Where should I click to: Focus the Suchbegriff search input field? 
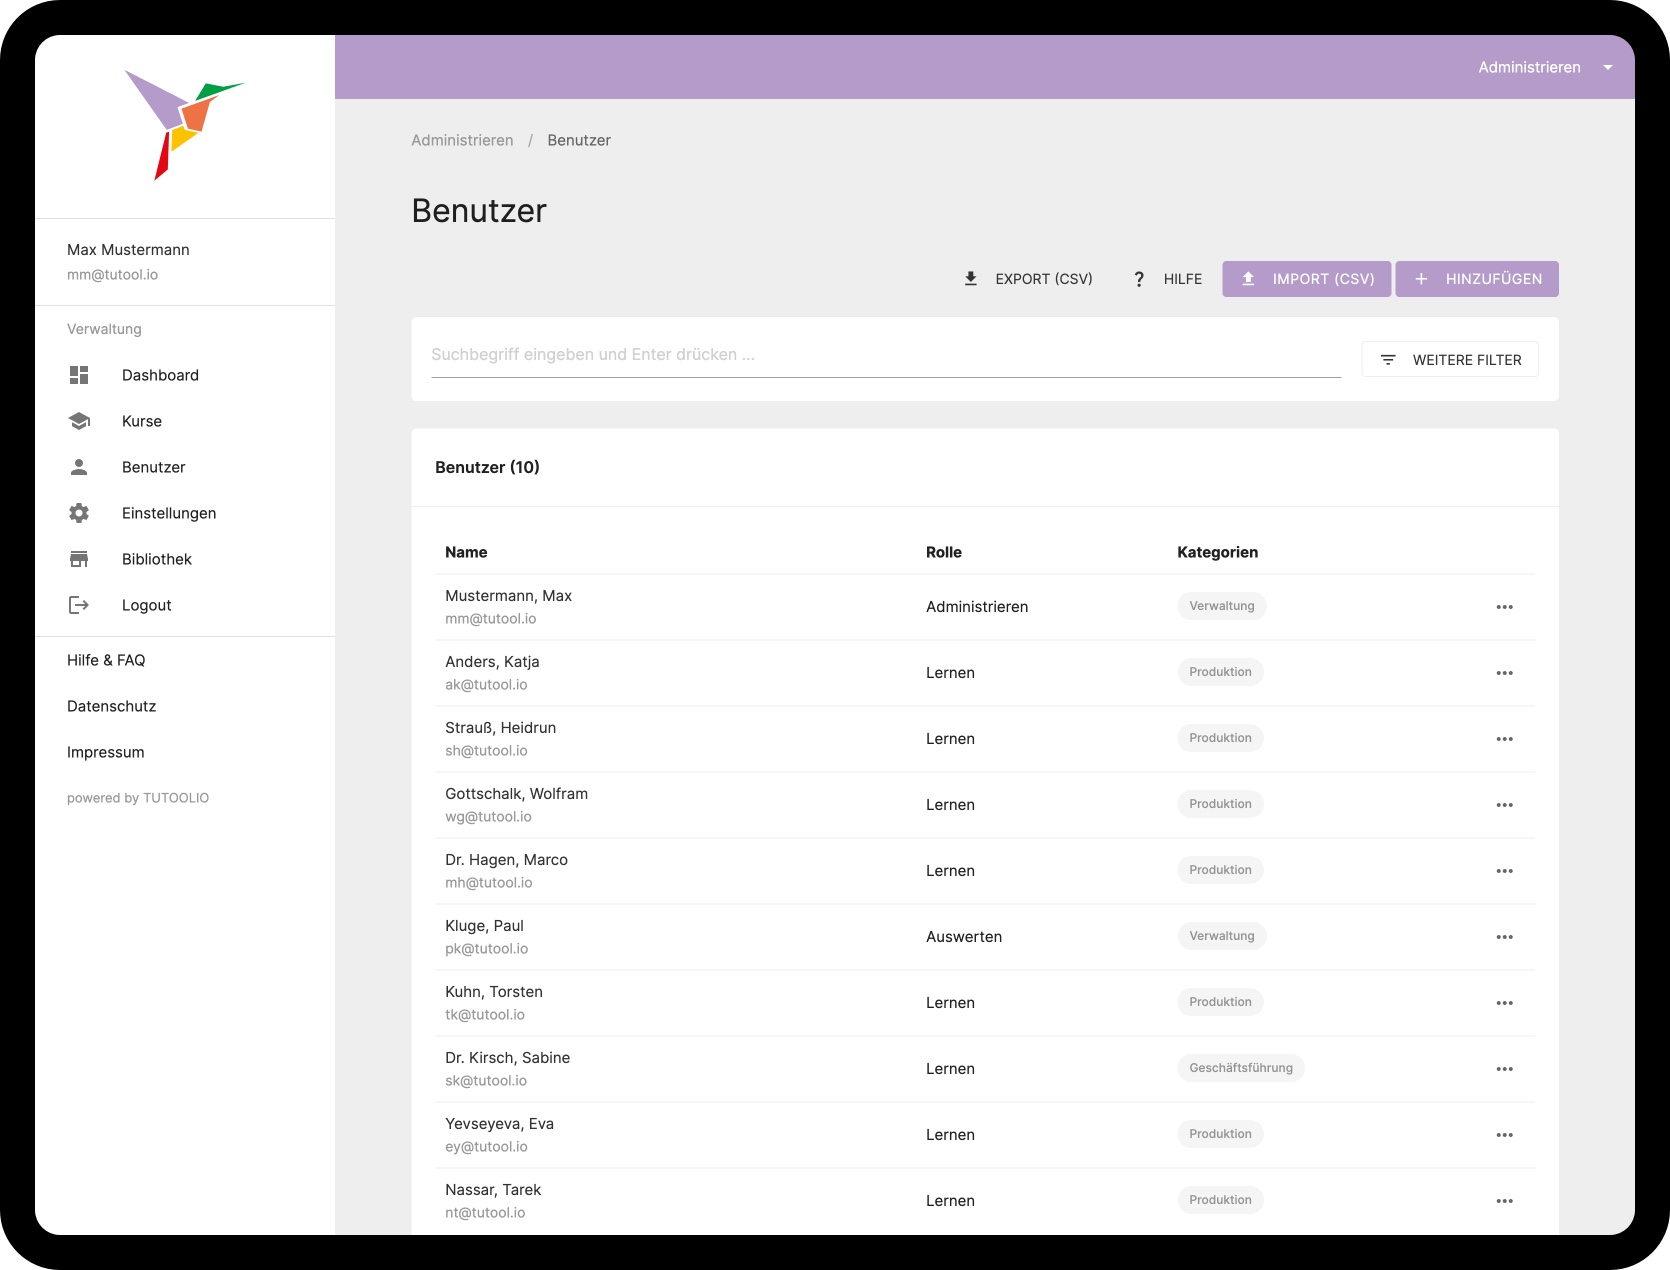pyautogui.click(x=885, y=355)
